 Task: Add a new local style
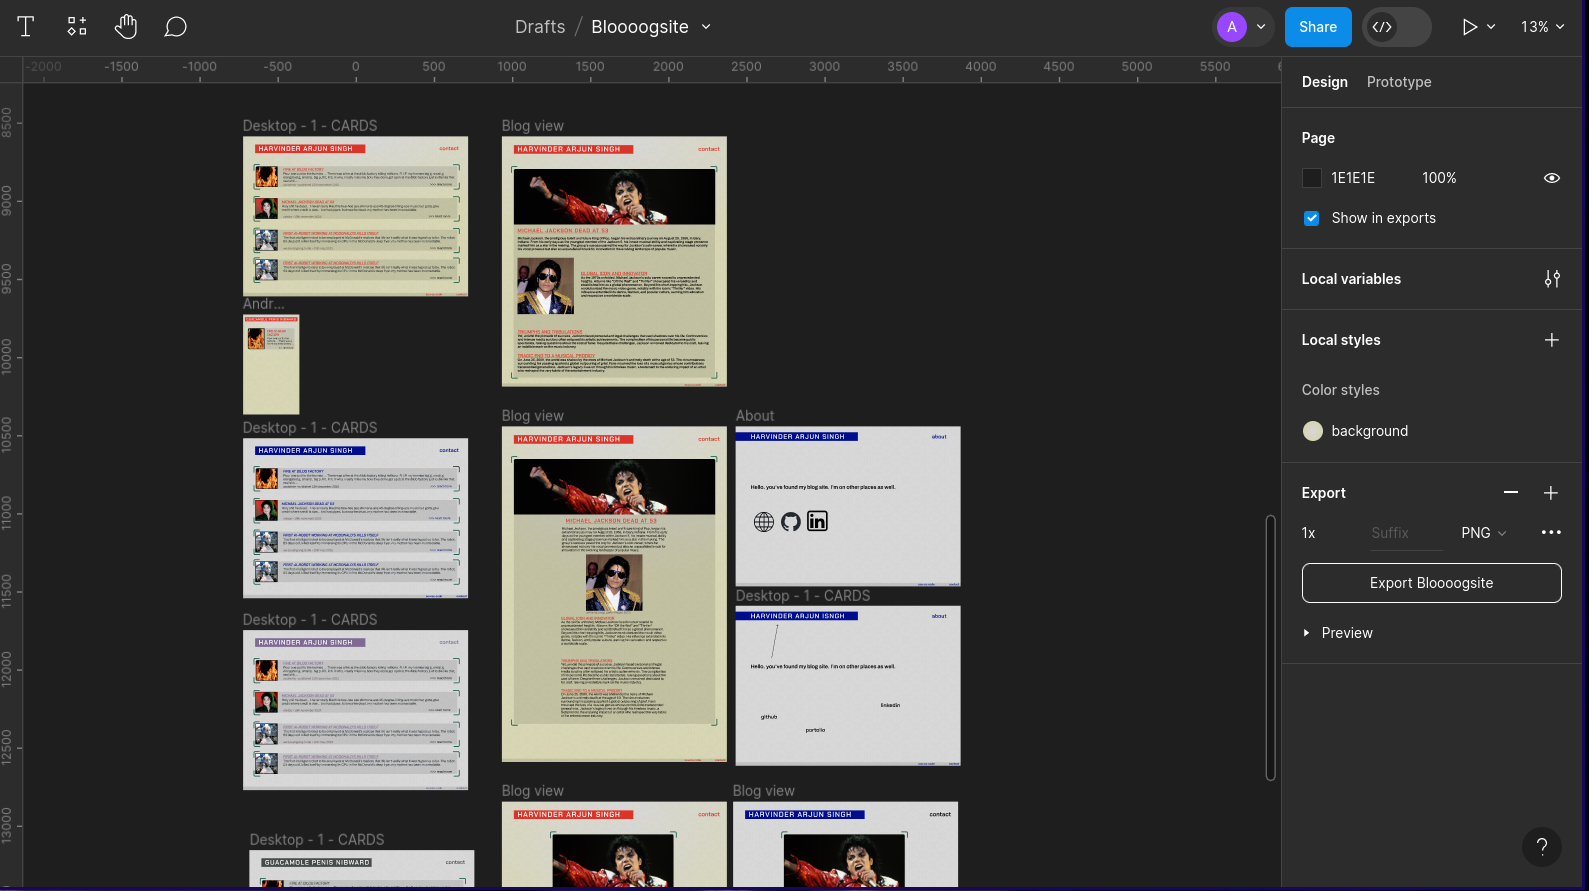tap(1551, 340)
